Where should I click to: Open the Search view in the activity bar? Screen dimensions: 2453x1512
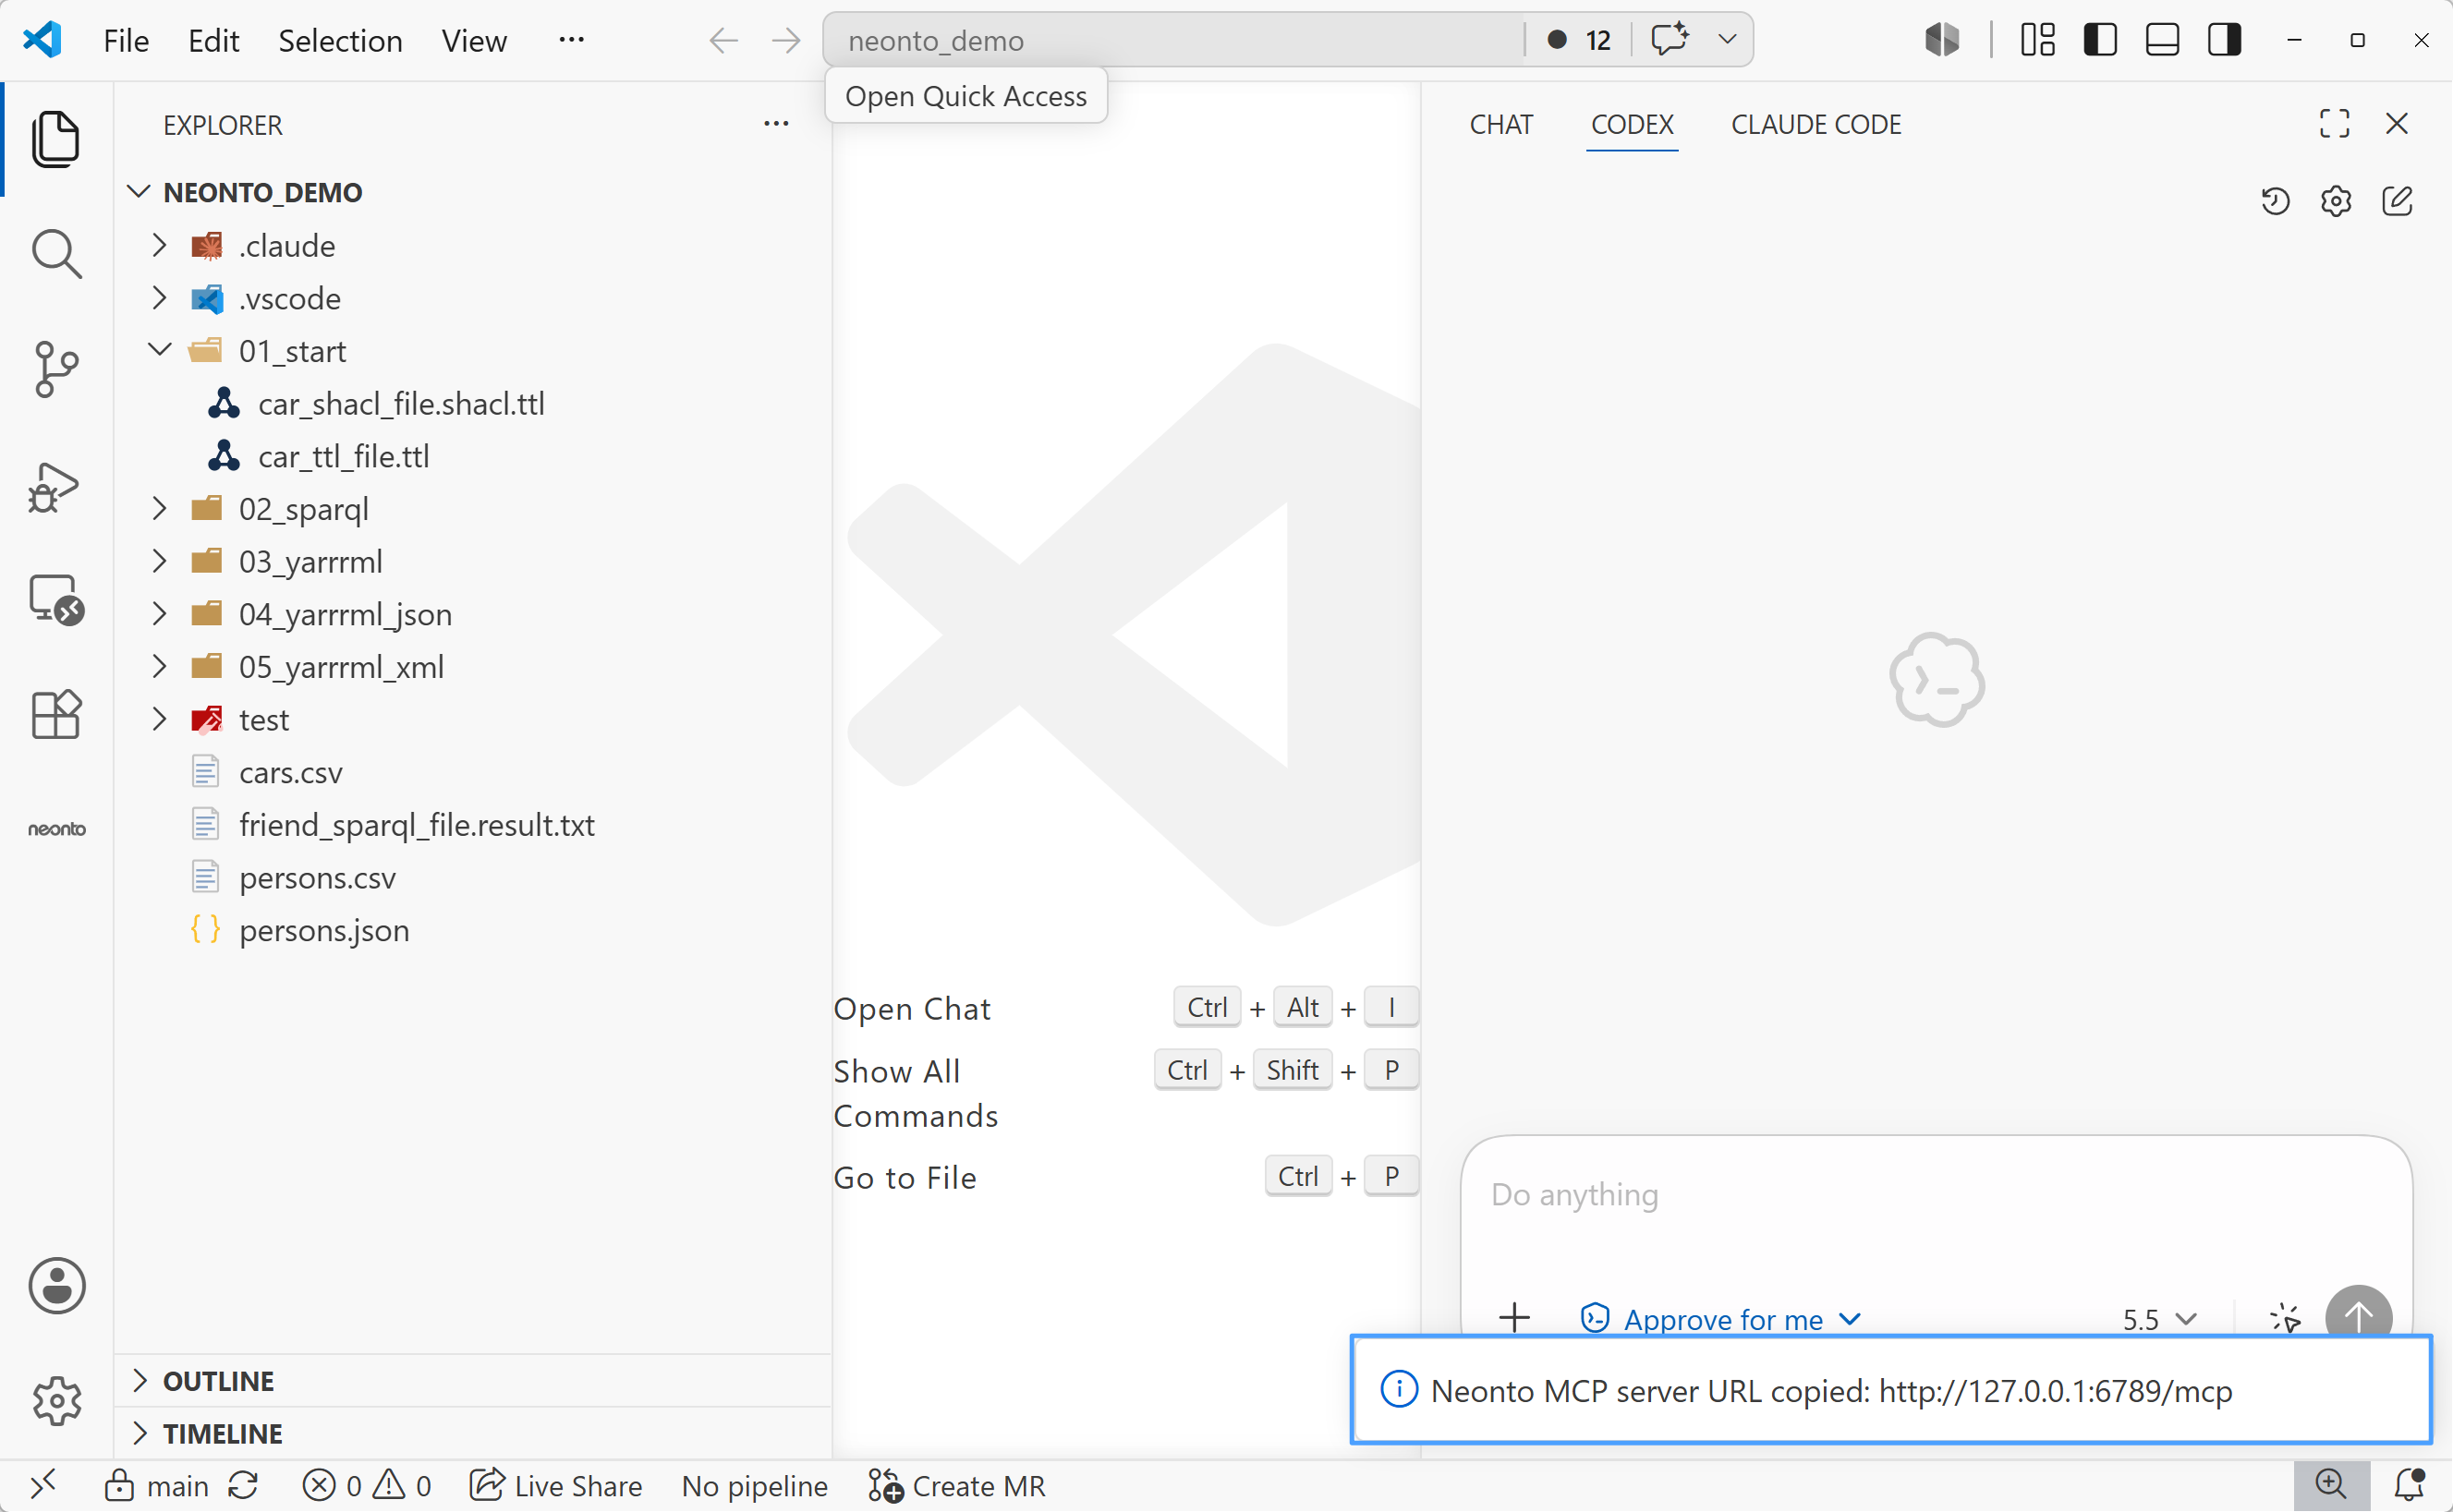56,254
